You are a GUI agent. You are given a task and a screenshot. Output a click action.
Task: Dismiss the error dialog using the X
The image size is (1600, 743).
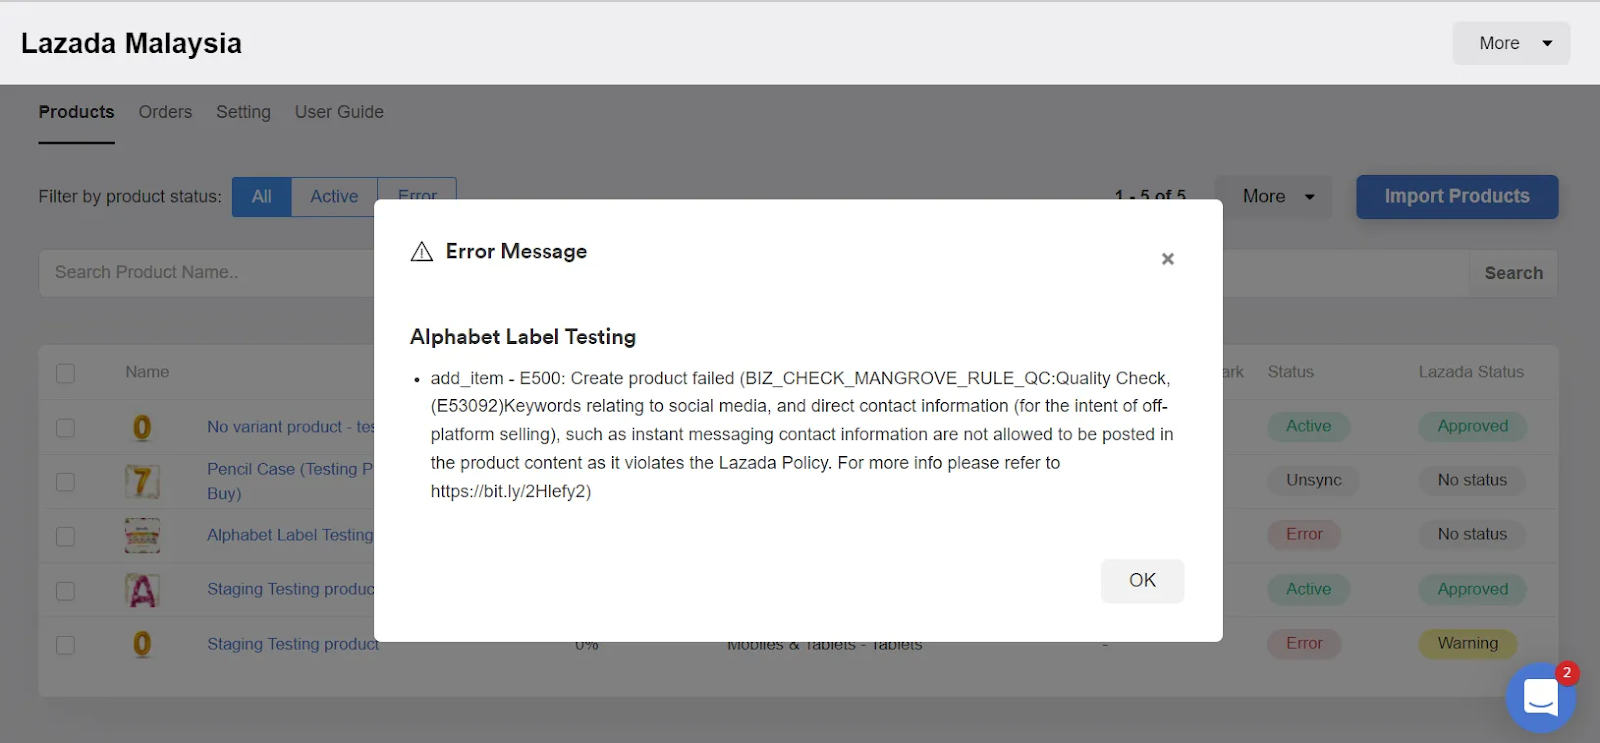pos(1167,258)
